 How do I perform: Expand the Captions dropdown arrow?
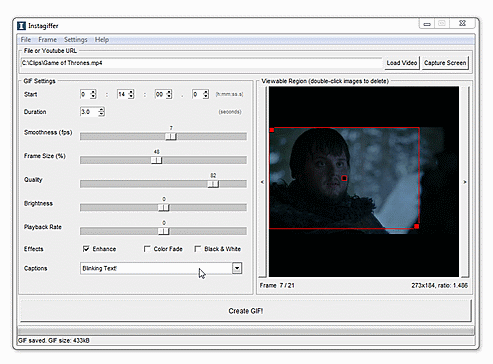click(x=237, y=268)
